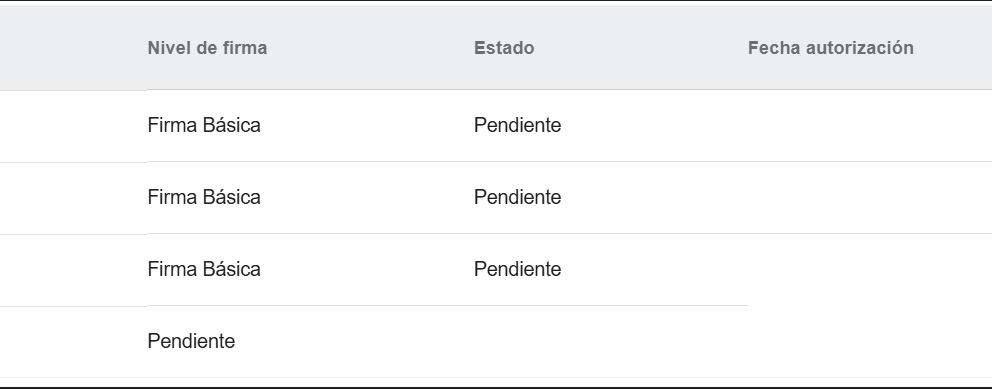Click the Estado column header

coord(504,48)
